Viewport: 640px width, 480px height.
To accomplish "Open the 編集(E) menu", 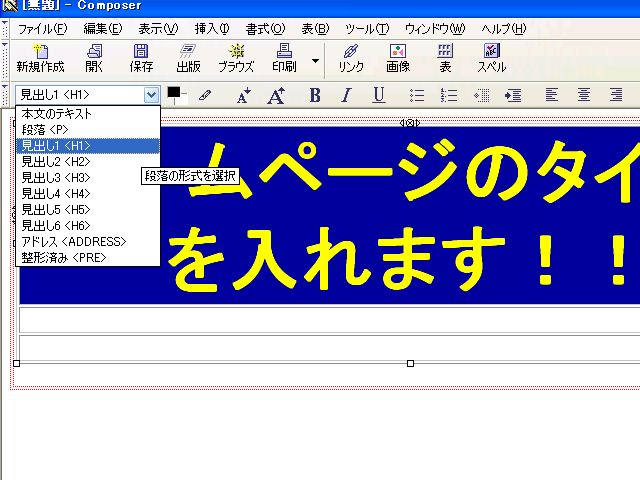I will [102, 29].
